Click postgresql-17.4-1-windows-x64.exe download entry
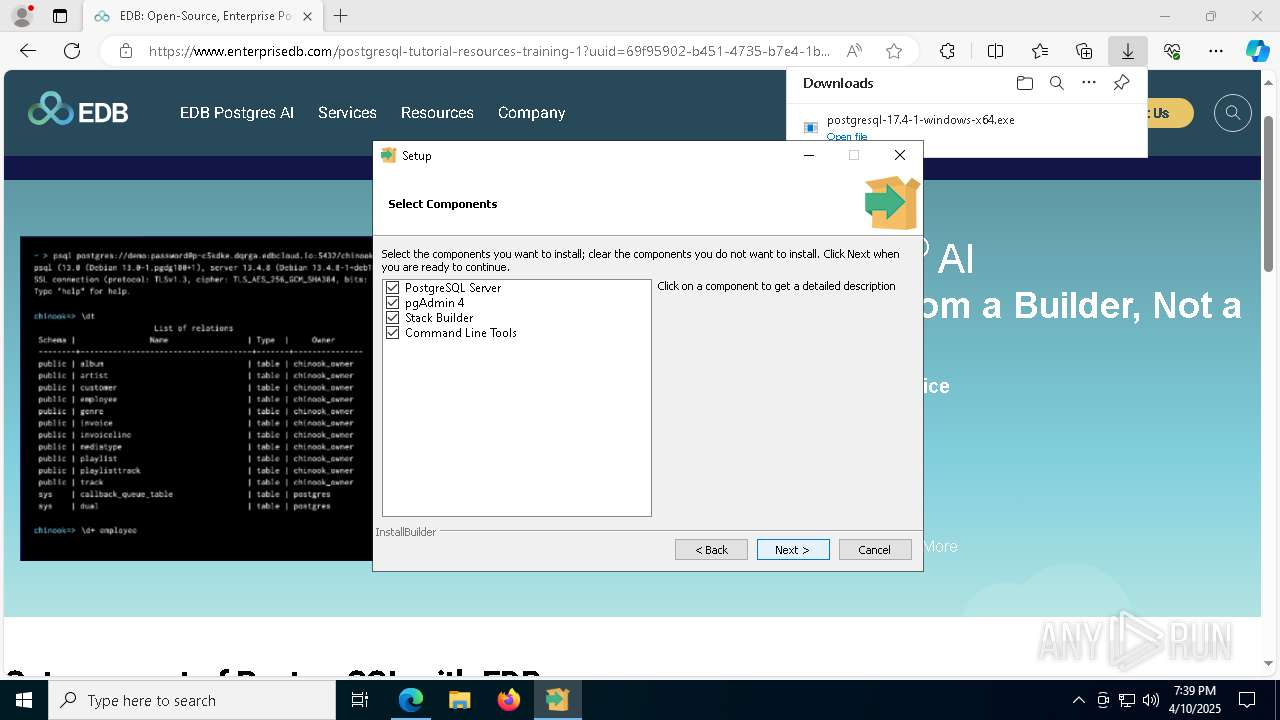The width and height of the screenshot is (1280, 720). [920, 120]
